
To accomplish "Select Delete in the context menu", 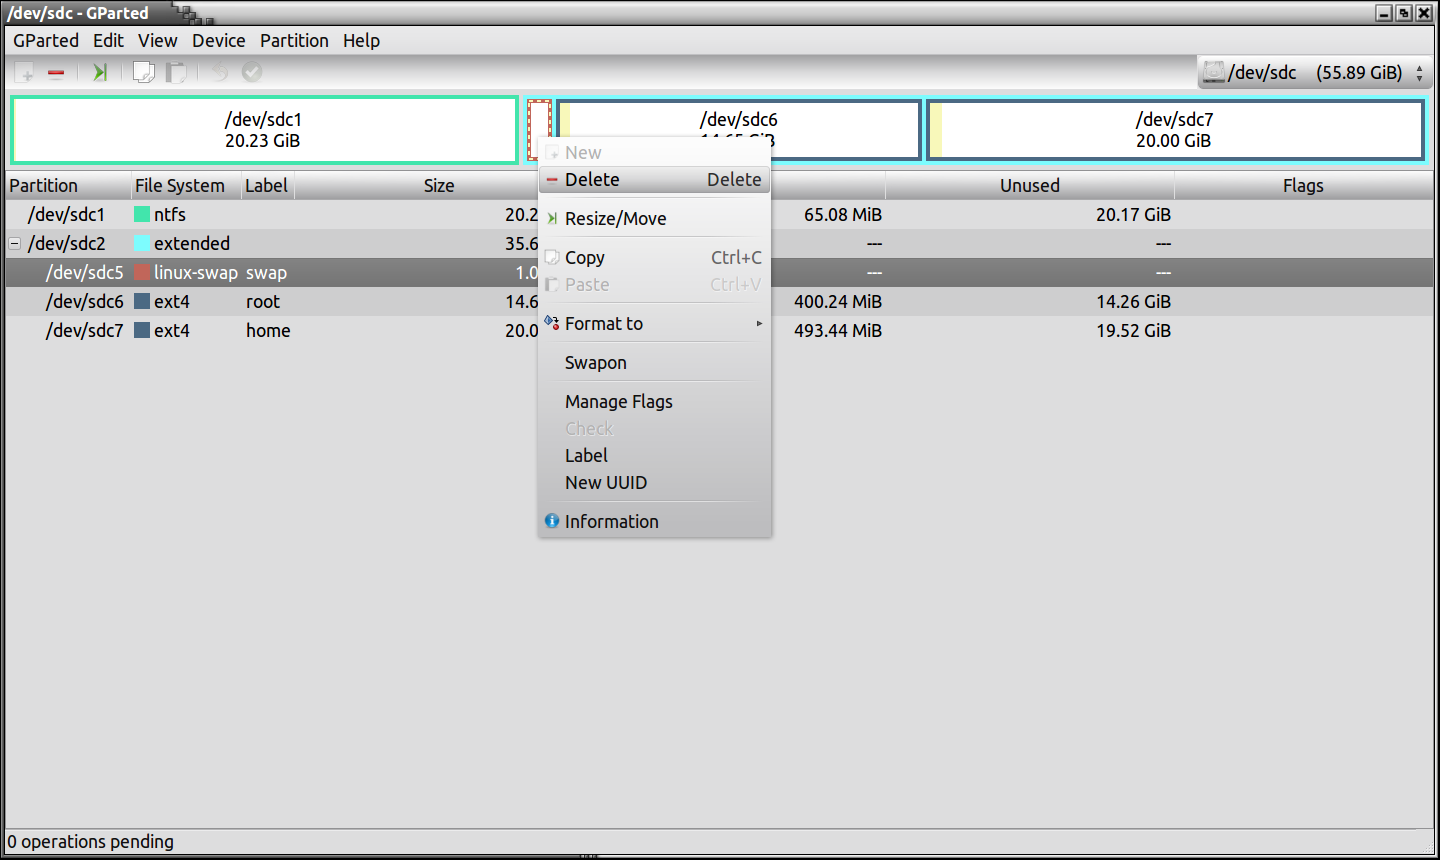I will tap(592, 179).
